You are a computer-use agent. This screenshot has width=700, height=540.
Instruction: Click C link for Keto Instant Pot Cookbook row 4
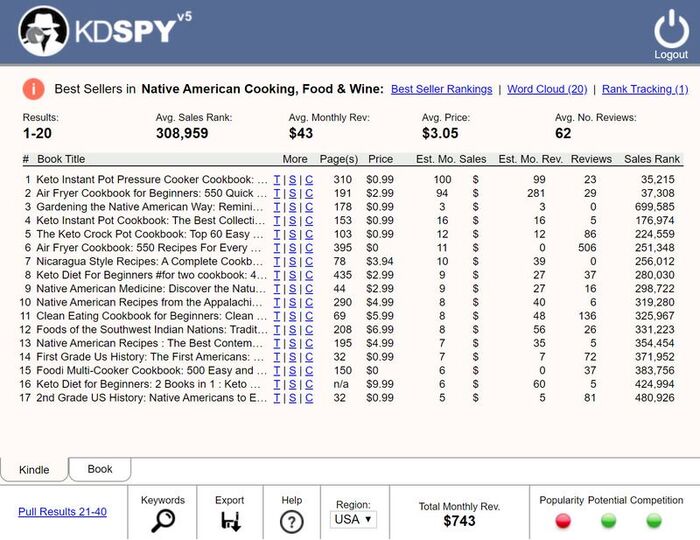[309, 220]
